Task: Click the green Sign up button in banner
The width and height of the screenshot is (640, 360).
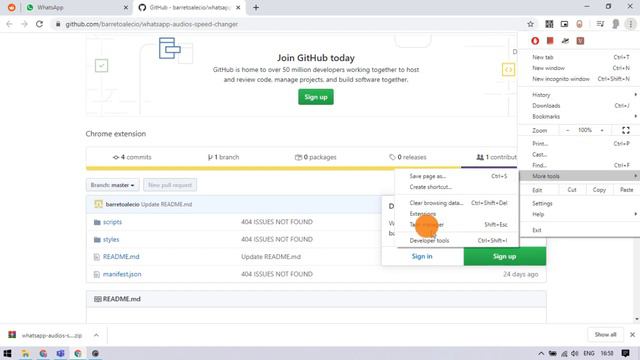Action: [316, 97]
